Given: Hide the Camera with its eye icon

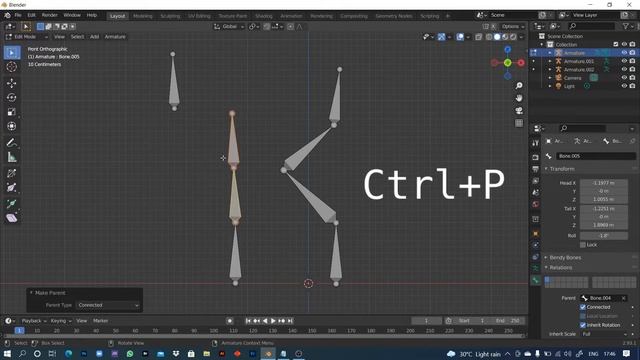Looking at the screenshot, I should point(624,78).
